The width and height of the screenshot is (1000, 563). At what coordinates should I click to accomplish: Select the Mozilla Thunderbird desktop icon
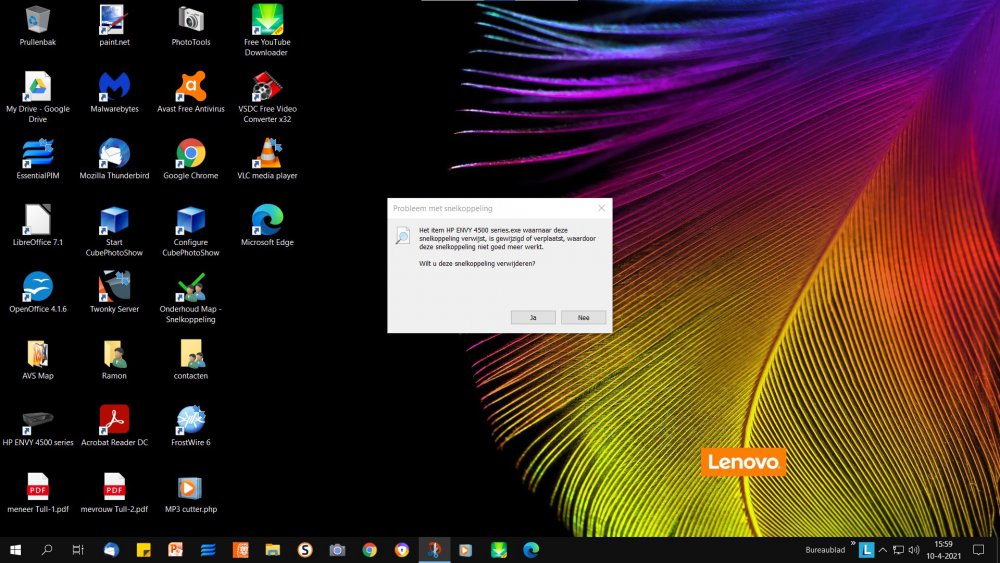coord(114,154)
